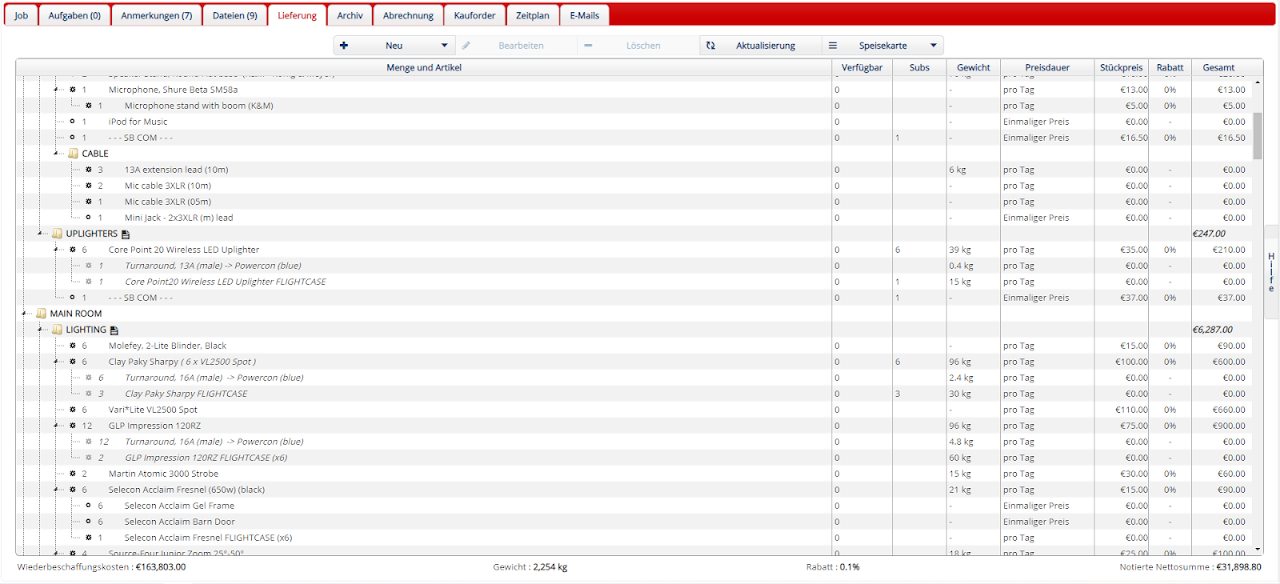The image size is (1280, 584).
Task: Click the vertical scrollbar thumb
Action: point(1257,135)
